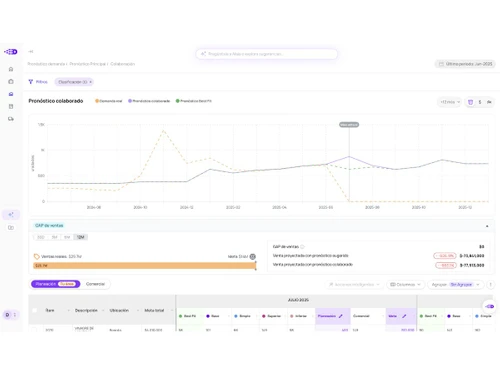Open the +12 mes dropdown
This screenshot has height=375, width=500.
[449, 102]
